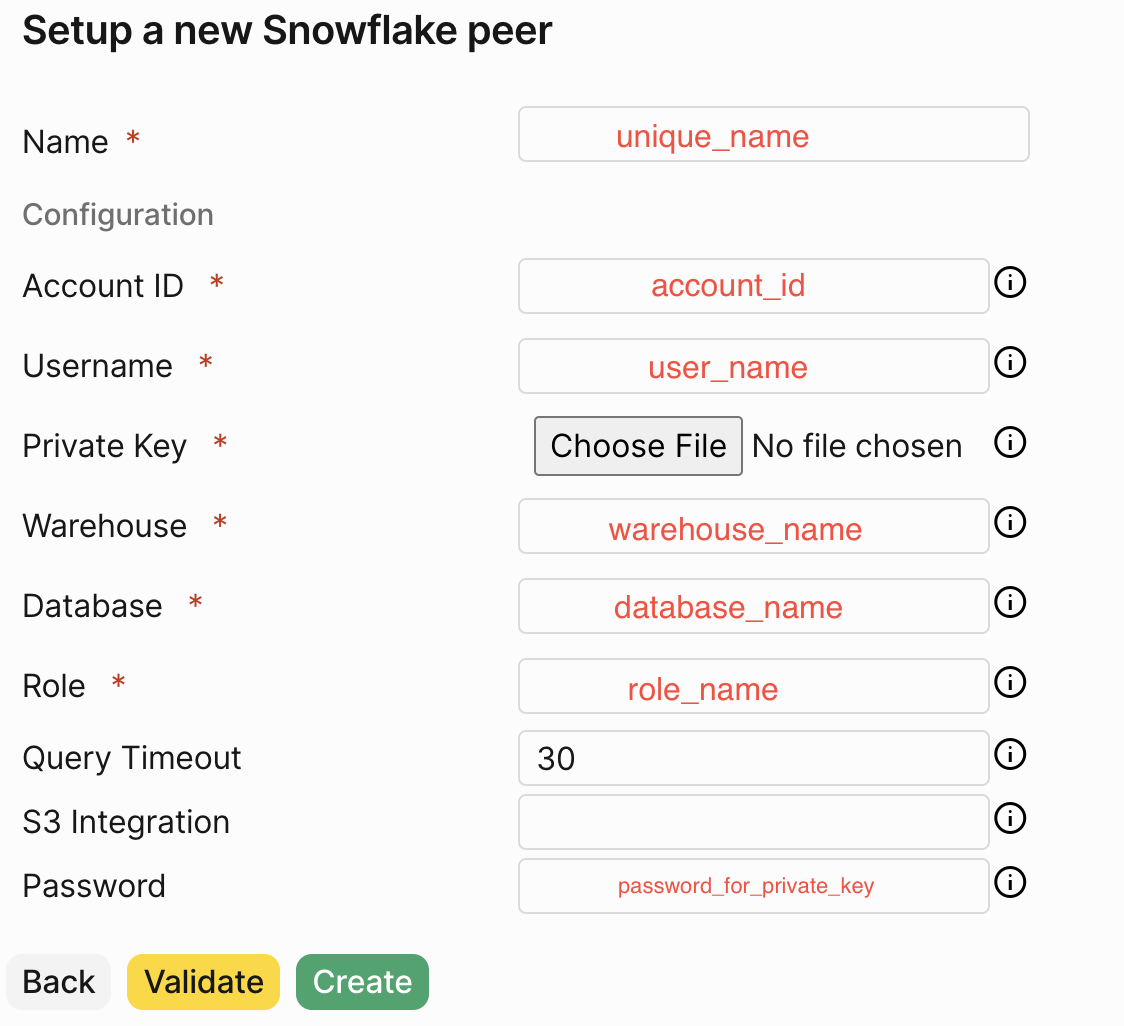Image resolution: width=1124 pixels, height=1026 pixels.
Task: Show info tooltip for Username field
Action: pyautogui.click(x=1010, y=362)
